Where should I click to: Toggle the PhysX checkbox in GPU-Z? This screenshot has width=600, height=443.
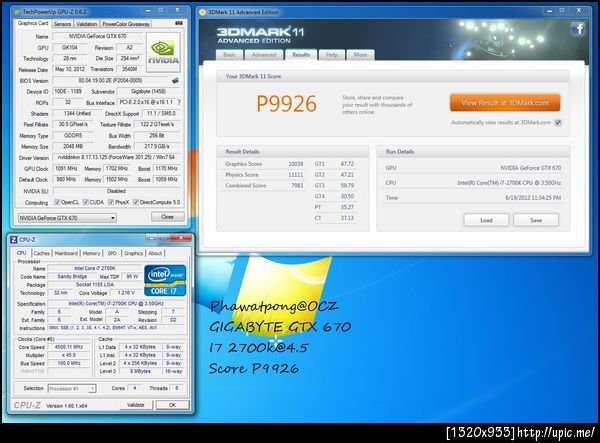coord(111,202)
